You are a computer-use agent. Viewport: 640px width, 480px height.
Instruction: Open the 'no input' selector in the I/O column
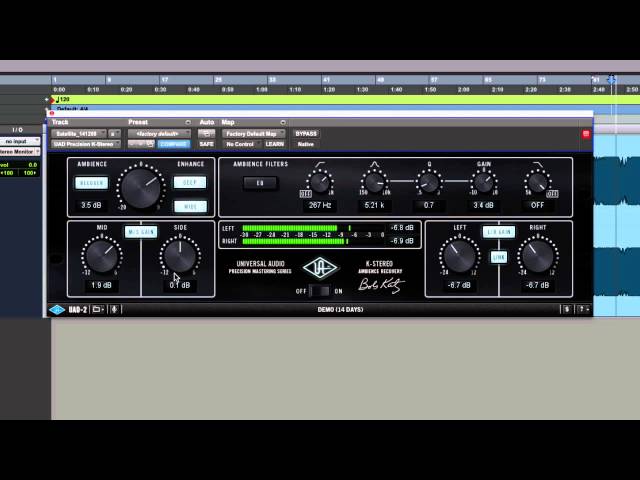tap(20, 141)
